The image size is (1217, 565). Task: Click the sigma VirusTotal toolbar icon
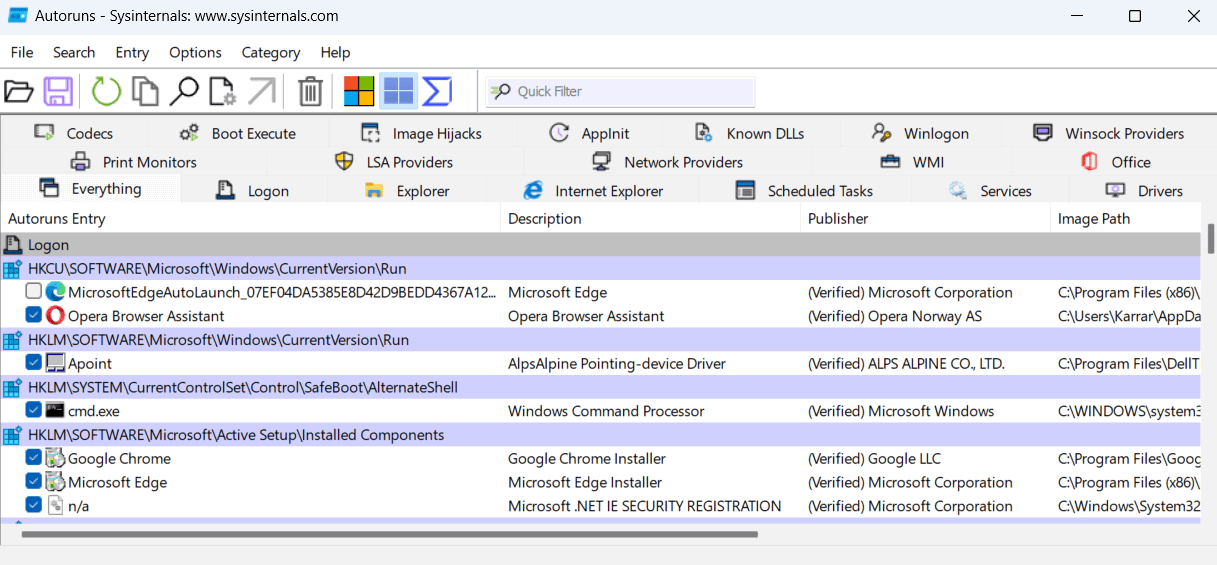point(437,92)
